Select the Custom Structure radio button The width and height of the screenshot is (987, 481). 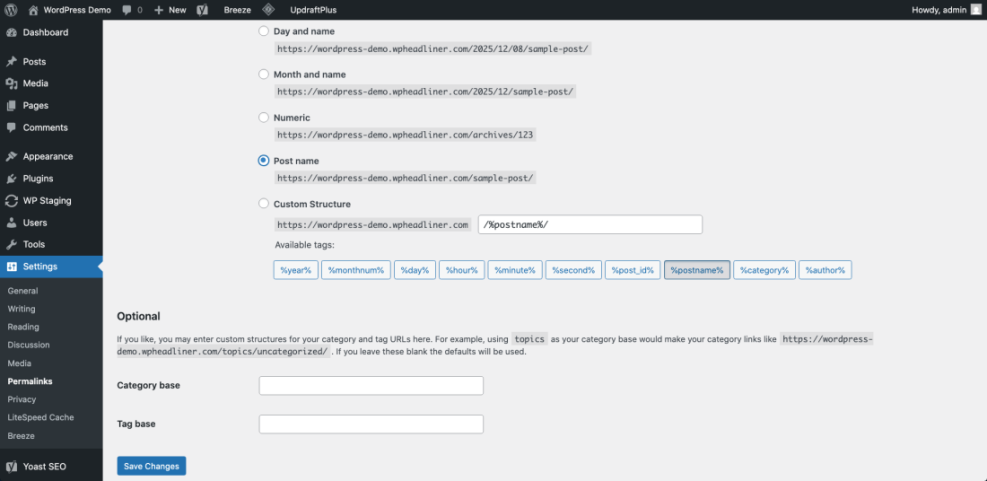264,204
